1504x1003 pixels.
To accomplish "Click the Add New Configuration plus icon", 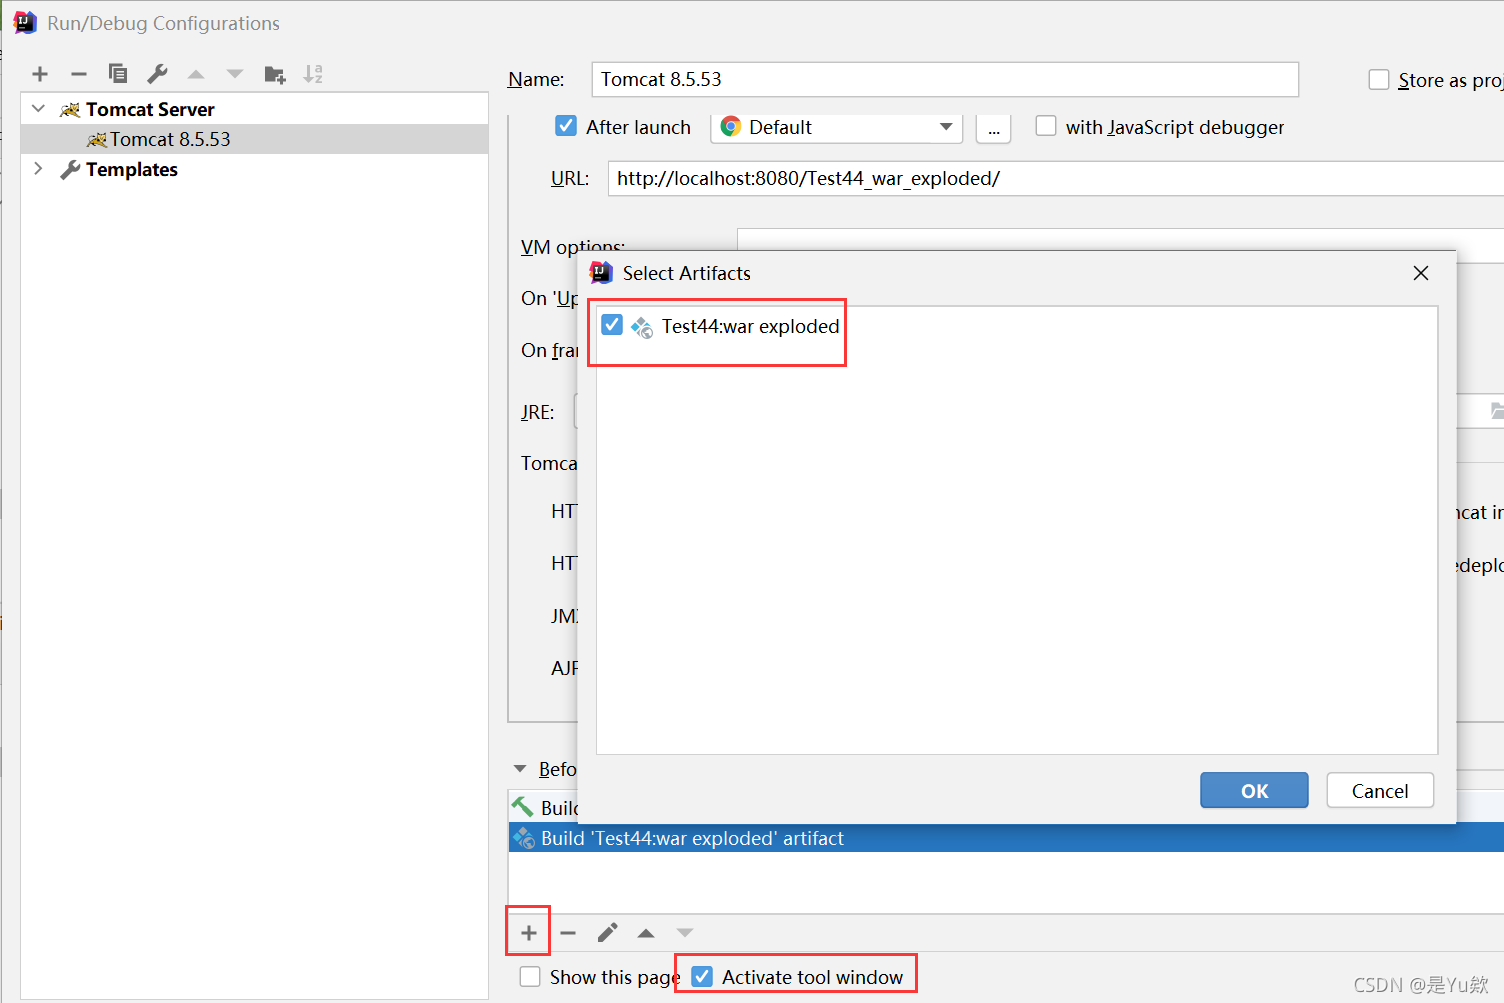I will click(40, 74).
